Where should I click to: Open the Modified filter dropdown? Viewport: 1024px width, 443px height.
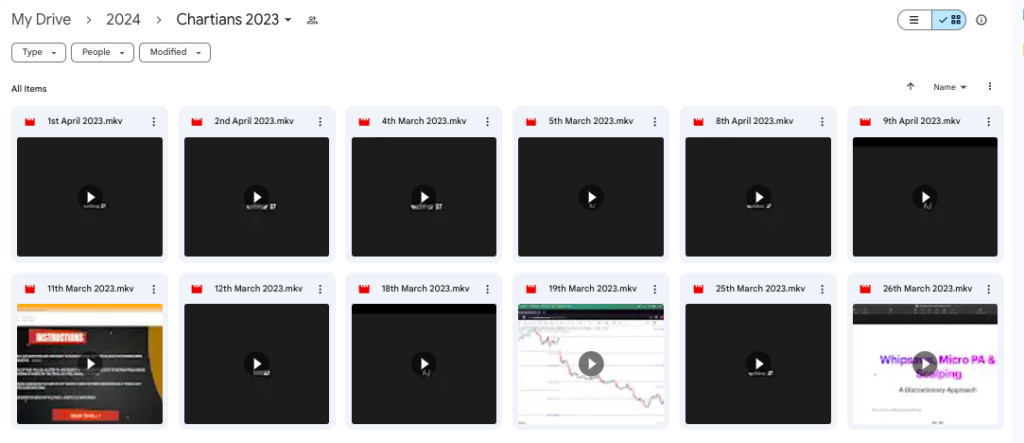(x=174, y=52)
